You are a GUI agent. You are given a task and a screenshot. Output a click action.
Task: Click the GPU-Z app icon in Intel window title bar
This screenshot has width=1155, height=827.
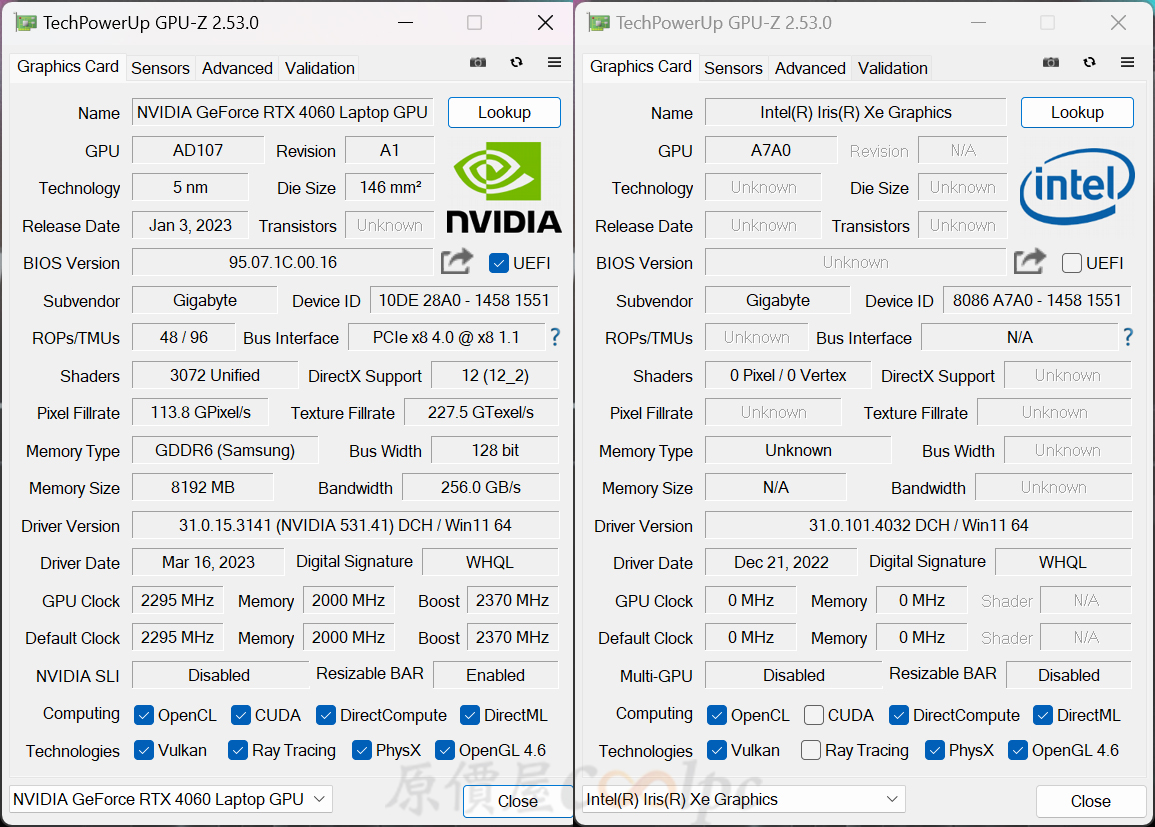[599, 23]
